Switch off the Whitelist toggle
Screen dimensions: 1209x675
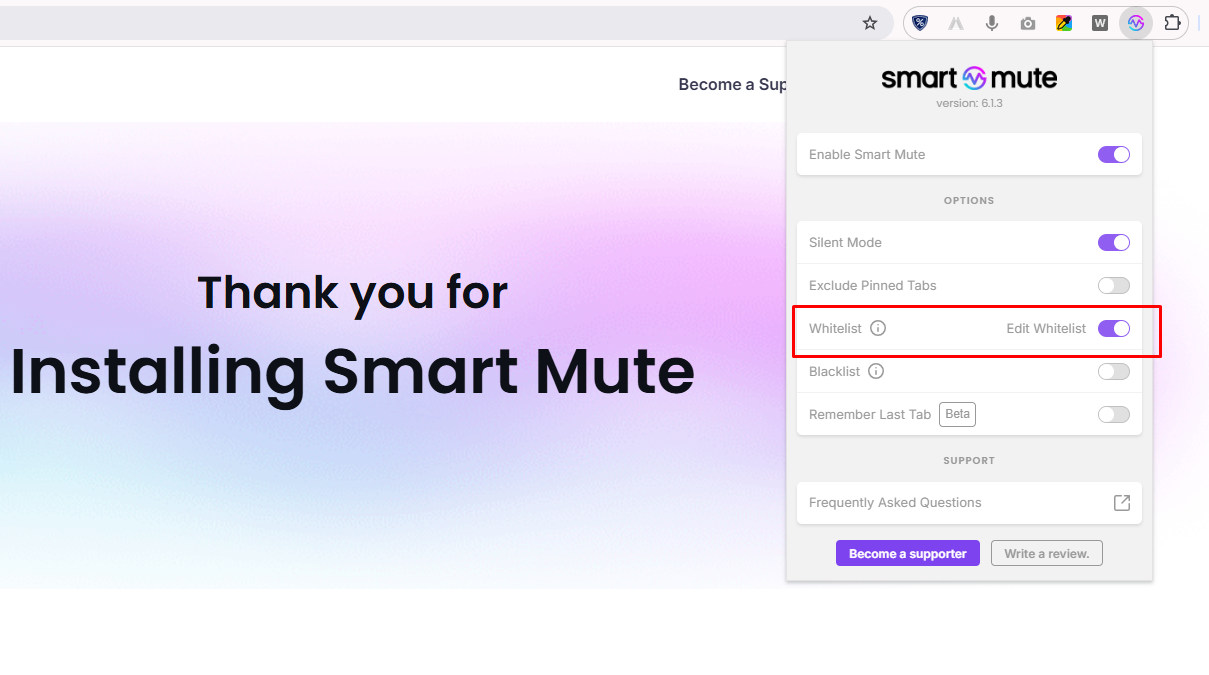[x=1114, y=328]
